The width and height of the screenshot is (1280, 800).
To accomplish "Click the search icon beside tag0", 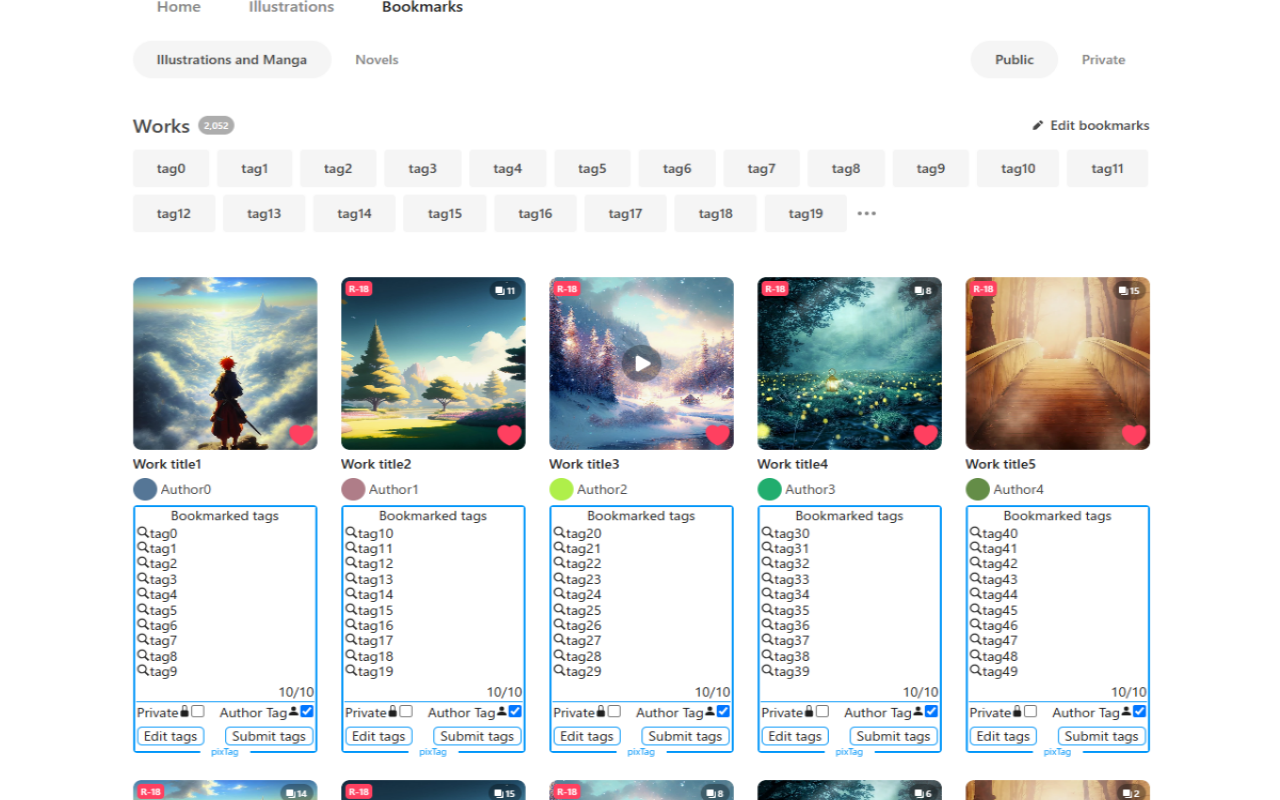I will click(x=143, y=533).
